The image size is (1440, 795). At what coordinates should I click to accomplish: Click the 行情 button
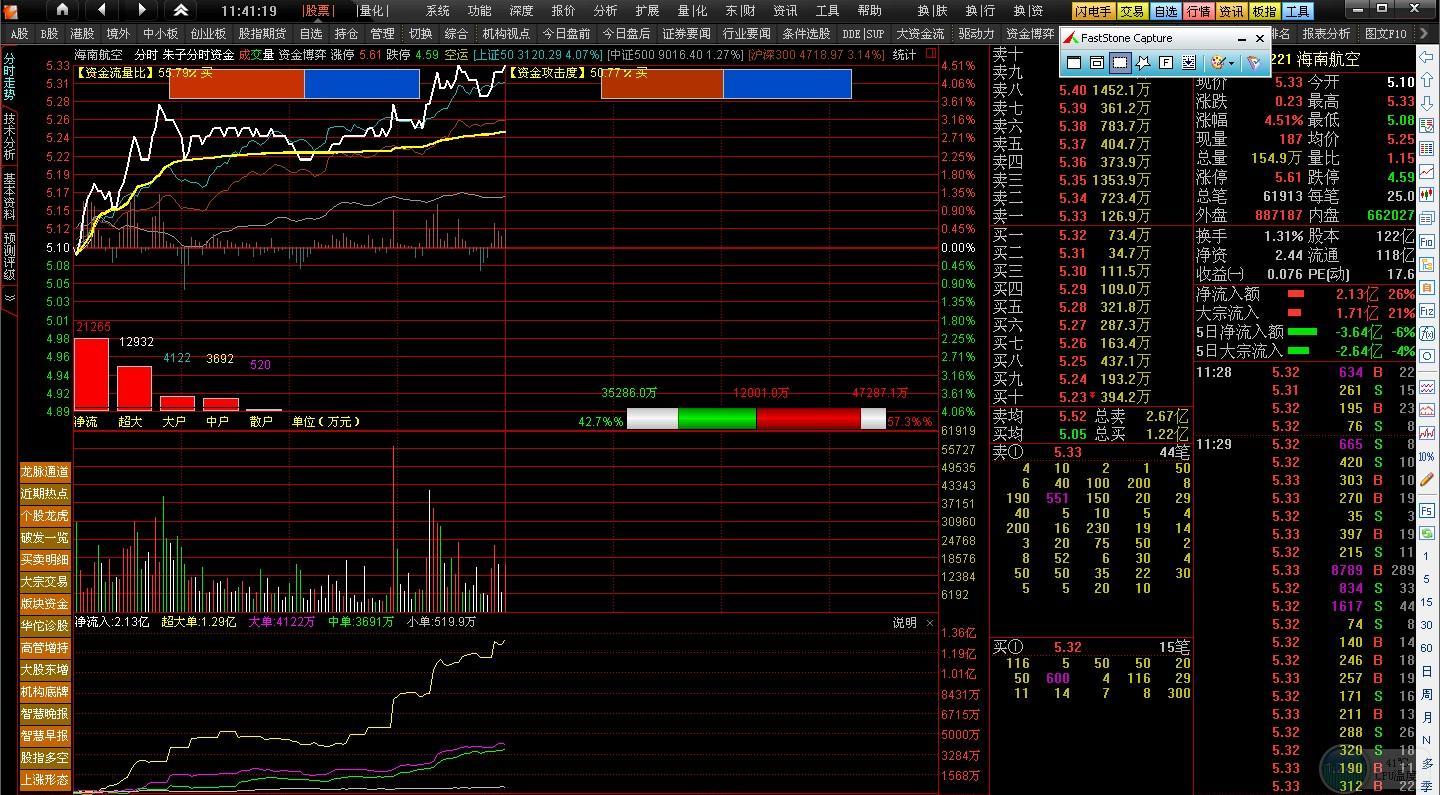(1198, 11)
